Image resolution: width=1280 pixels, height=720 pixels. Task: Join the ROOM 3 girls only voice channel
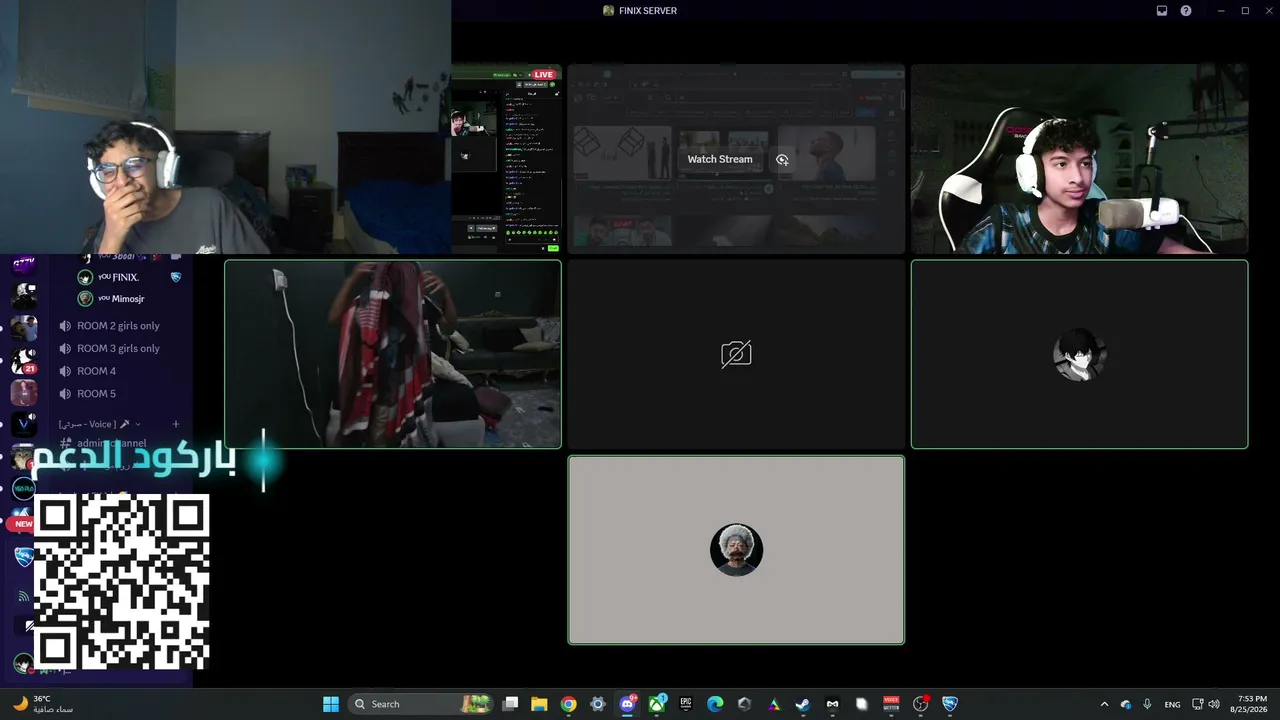118,349
